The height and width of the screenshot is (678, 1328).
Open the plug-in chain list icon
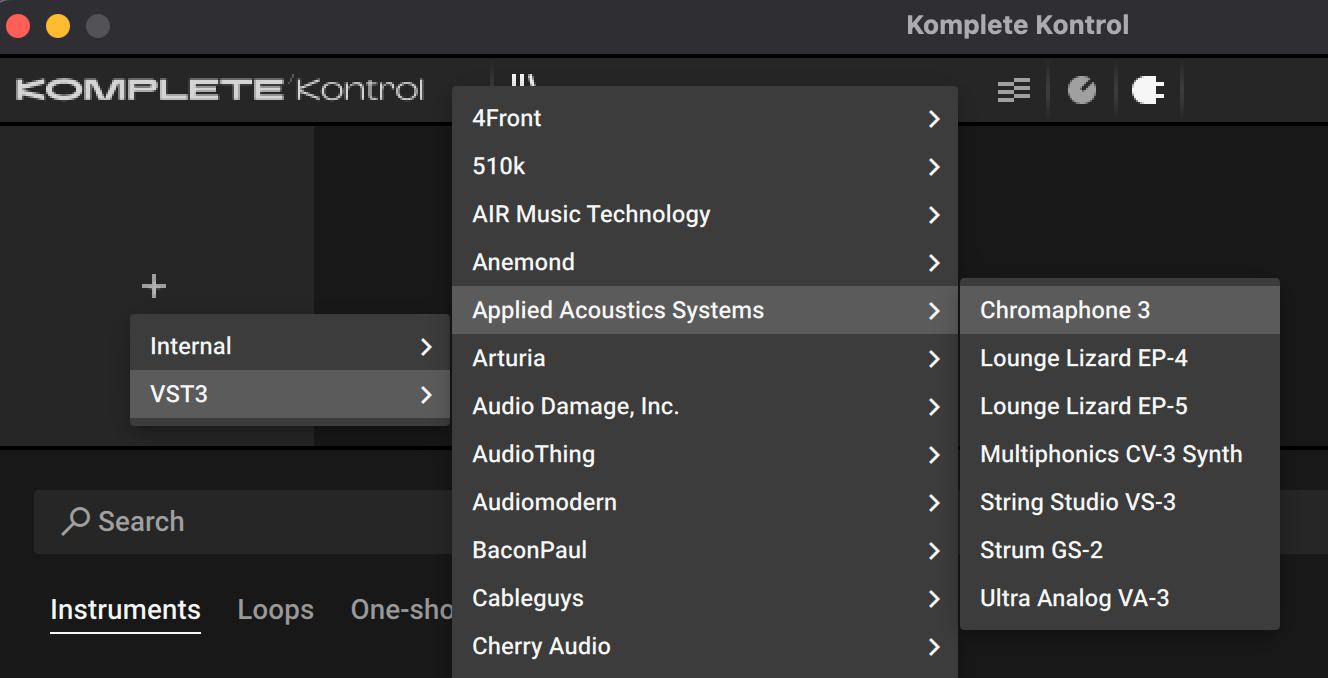(x=1013, y=91)
